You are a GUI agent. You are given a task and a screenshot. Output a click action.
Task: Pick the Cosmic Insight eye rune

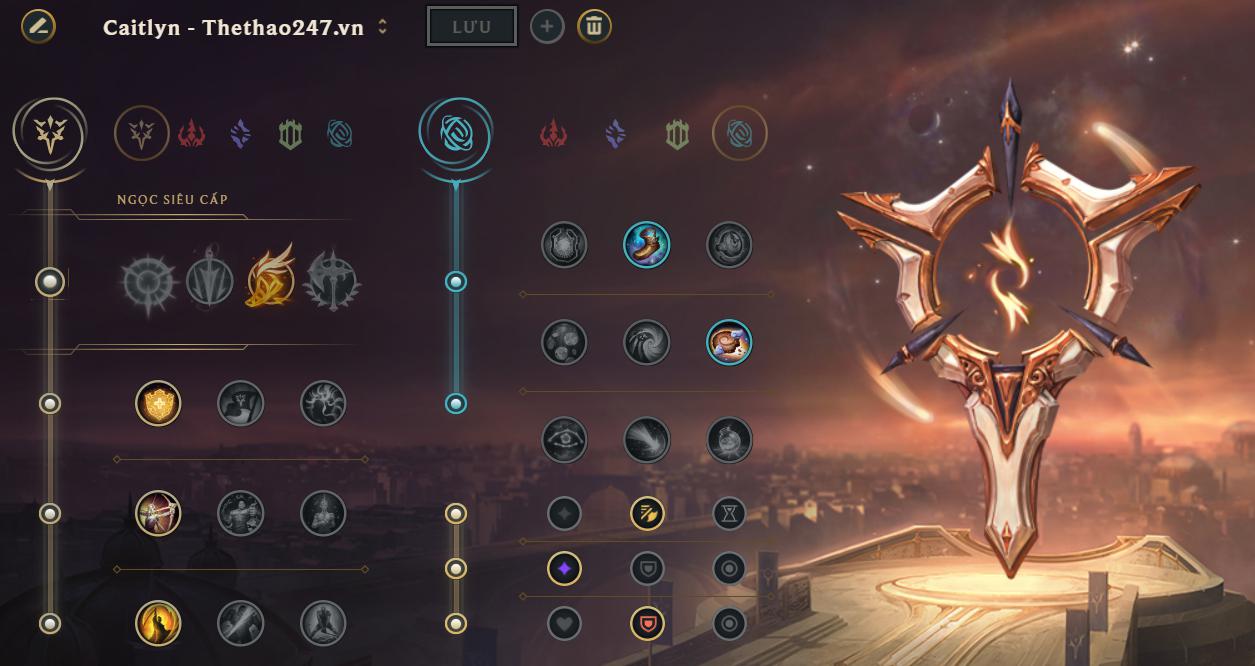564,440
